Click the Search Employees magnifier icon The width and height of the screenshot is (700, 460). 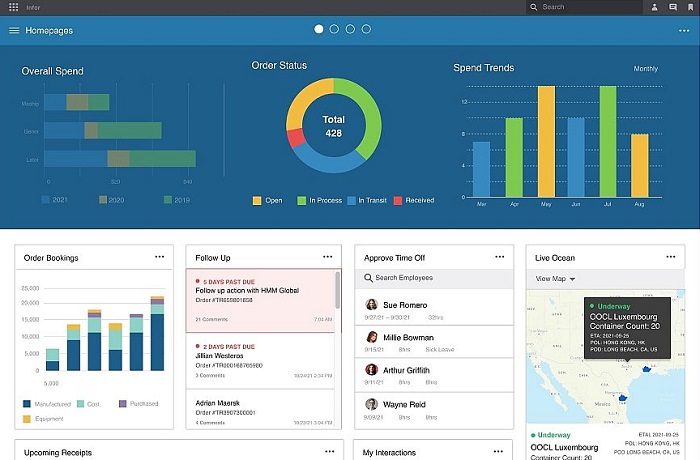[x=368, y=278]
